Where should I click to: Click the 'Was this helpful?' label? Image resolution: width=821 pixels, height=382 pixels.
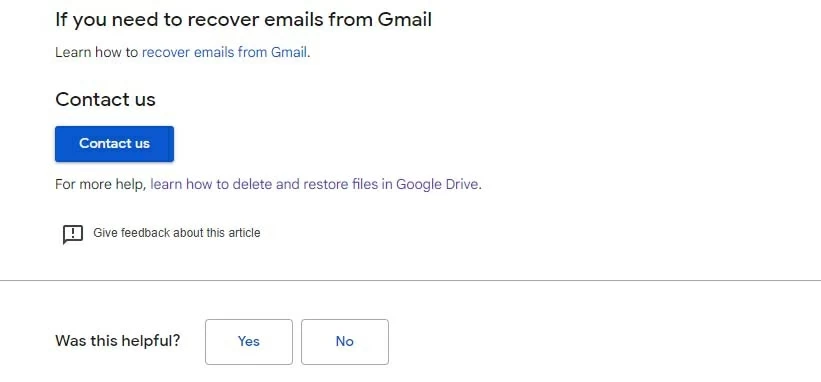pos(118,341)
